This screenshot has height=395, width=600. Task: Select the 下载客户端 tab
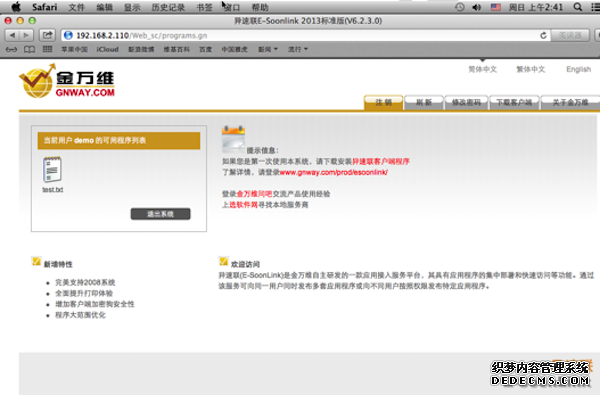tap(514, 103)
